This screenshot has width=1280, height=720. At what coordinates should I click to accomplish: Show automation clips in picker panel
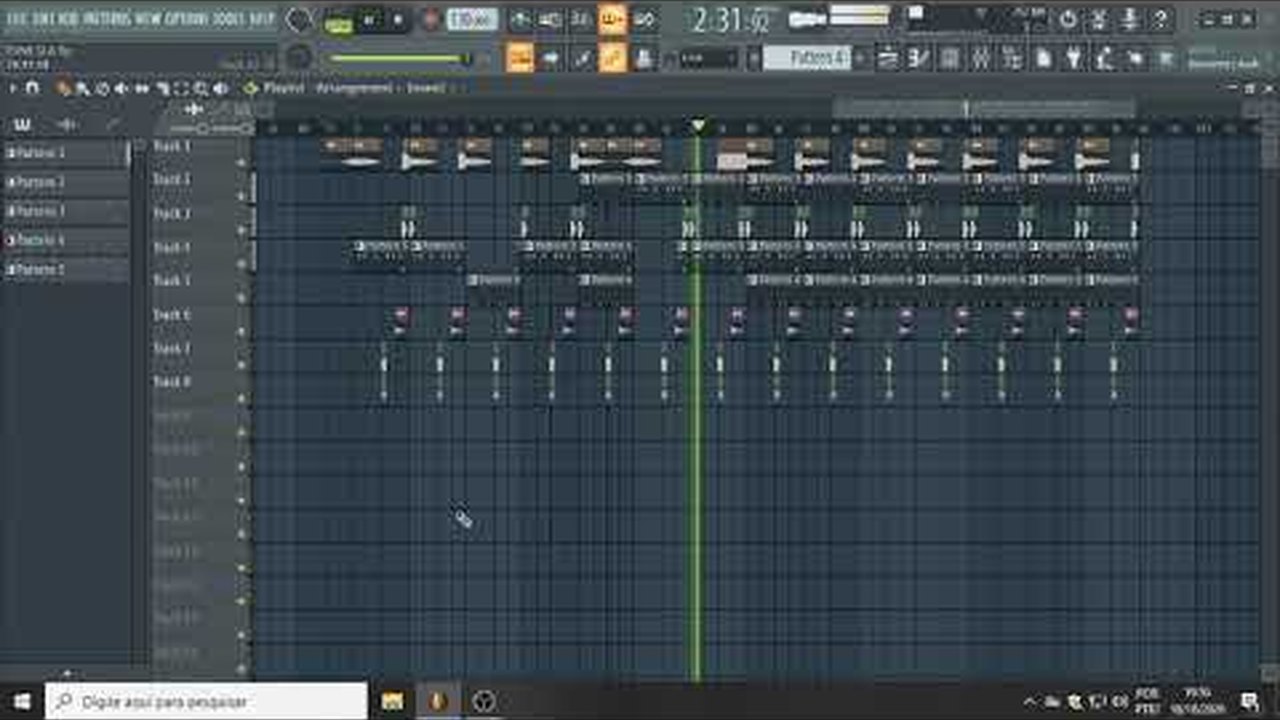pos(112,124)
